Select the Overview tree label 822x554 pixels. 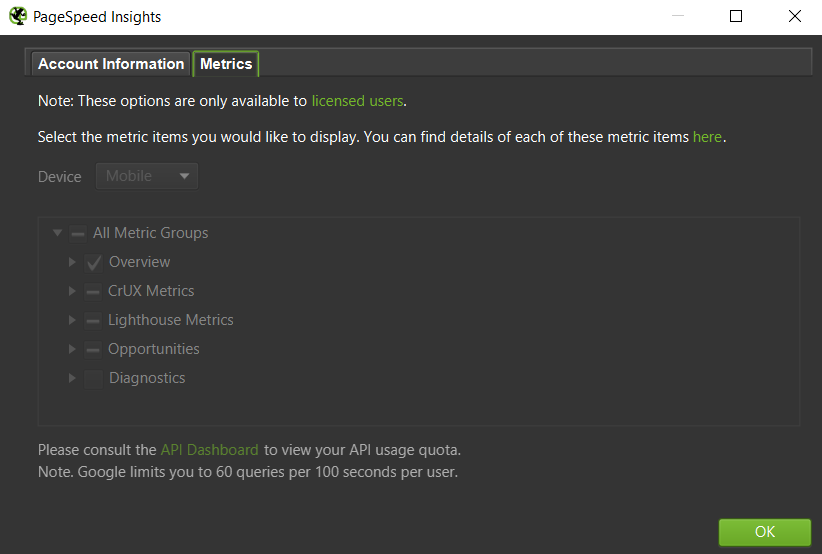[139, 262]
